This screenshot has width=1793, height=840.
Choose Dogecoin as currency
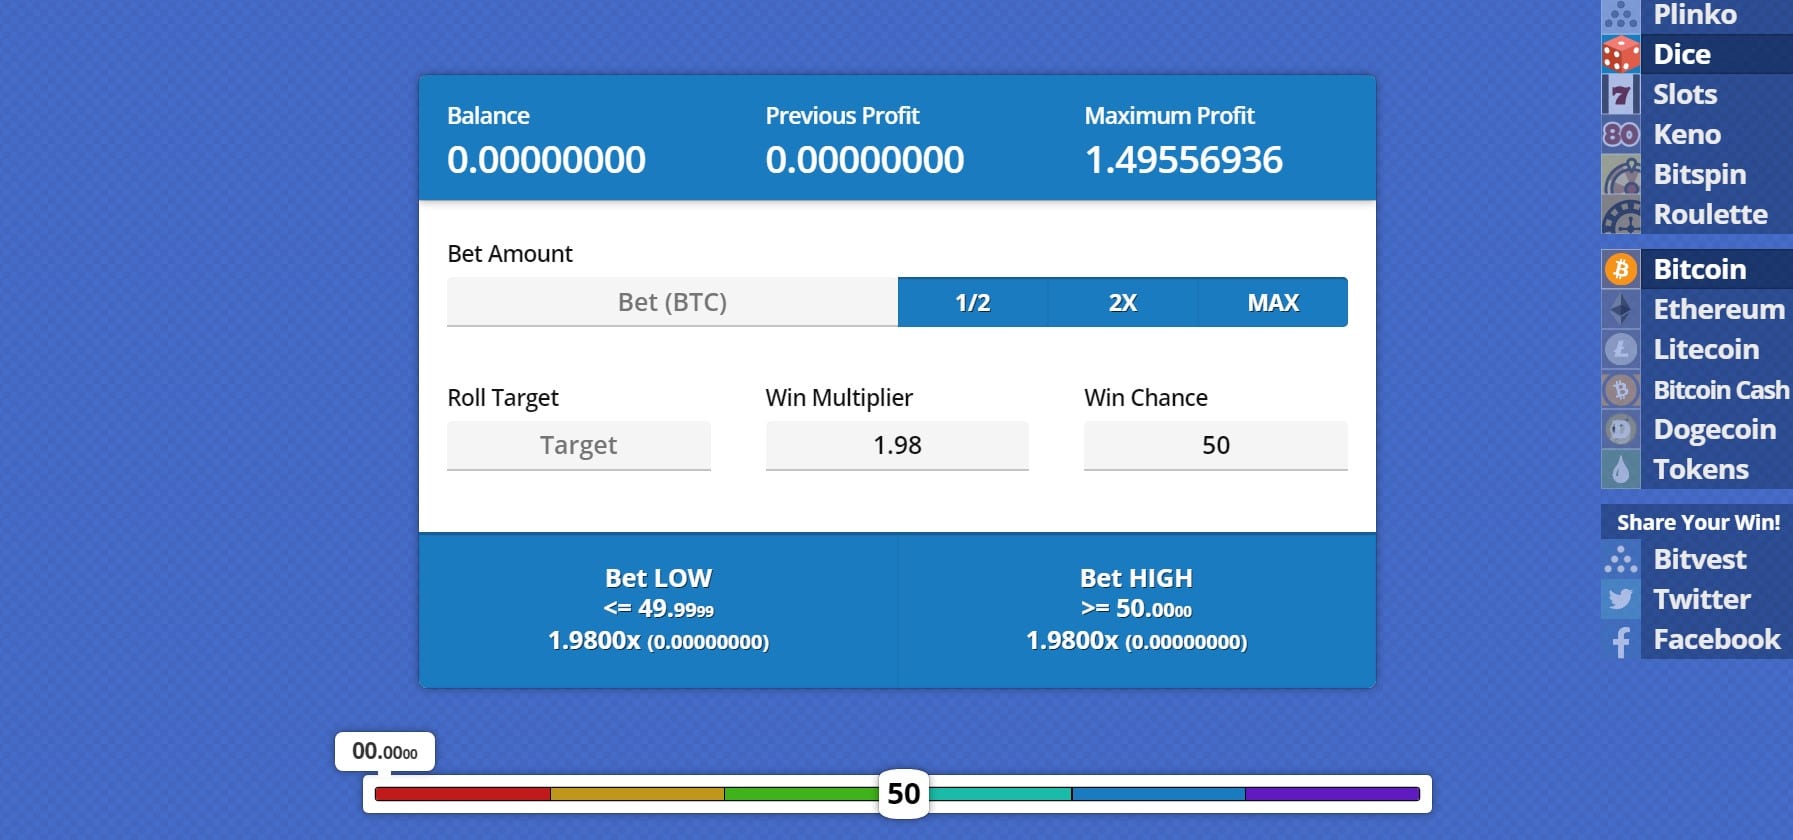tap(1715, 429)
